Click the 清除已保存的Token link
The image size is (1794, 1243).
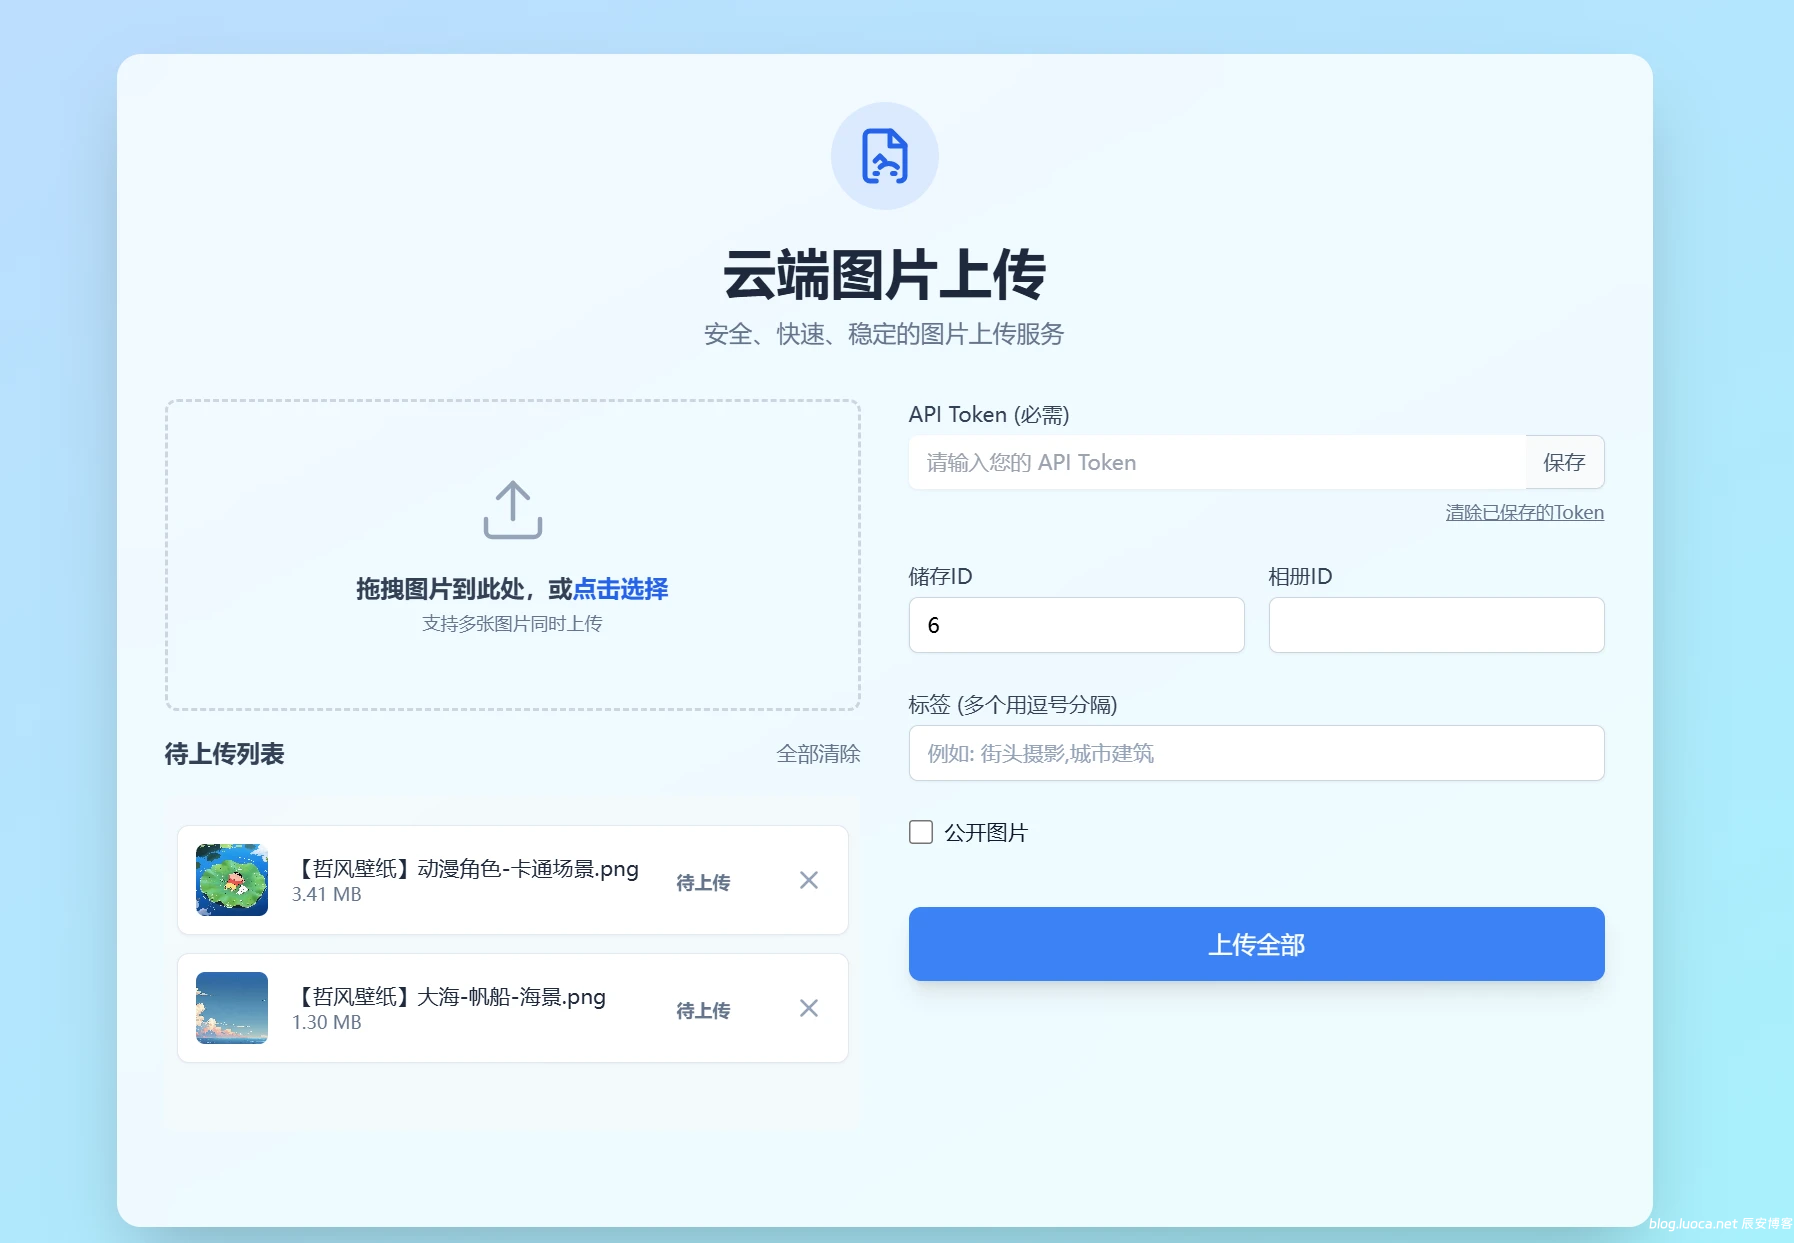(x=1524, y=512)
